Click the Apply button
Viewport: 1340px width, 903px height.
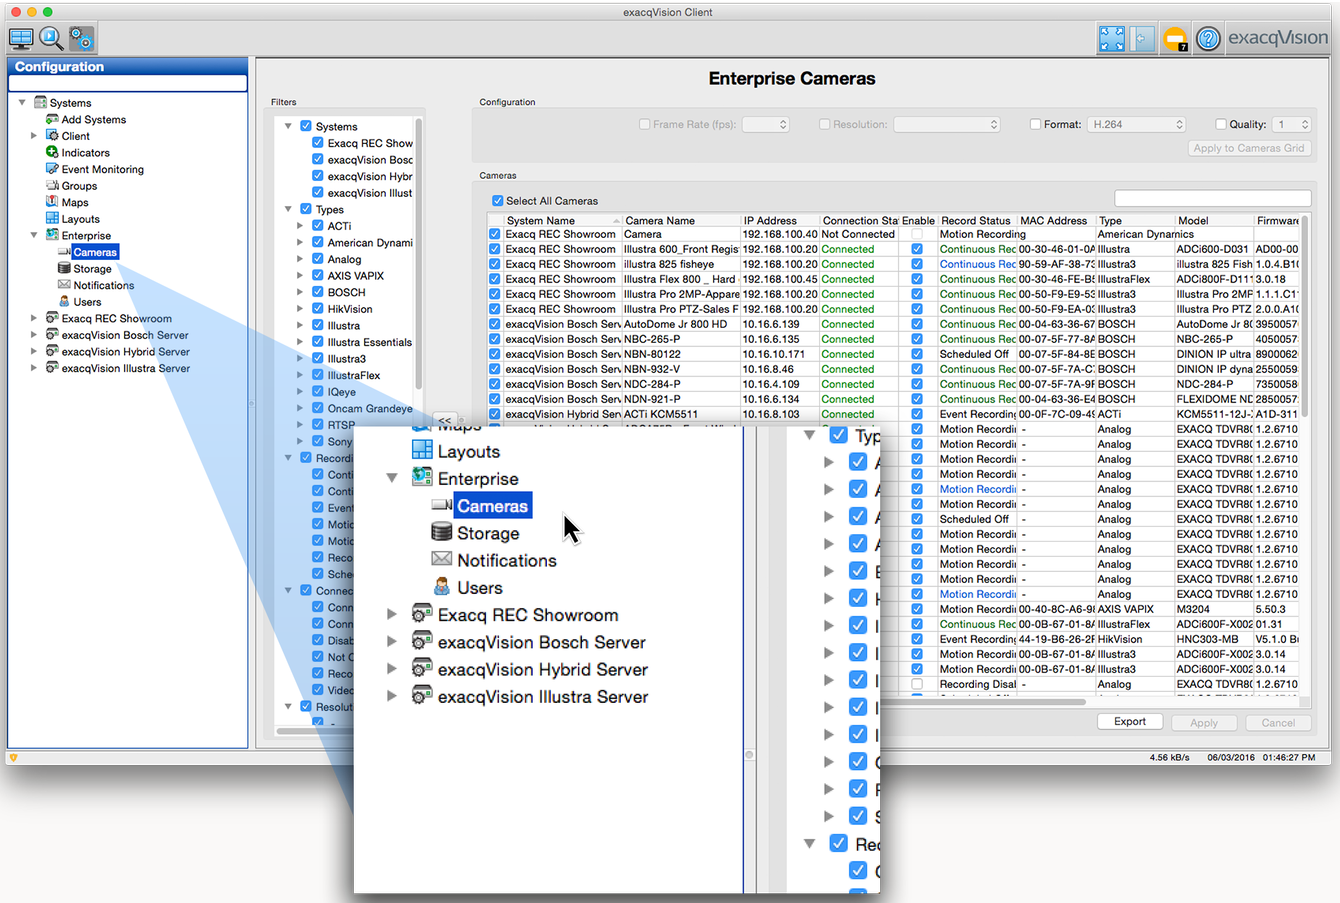coord(1204,722)
